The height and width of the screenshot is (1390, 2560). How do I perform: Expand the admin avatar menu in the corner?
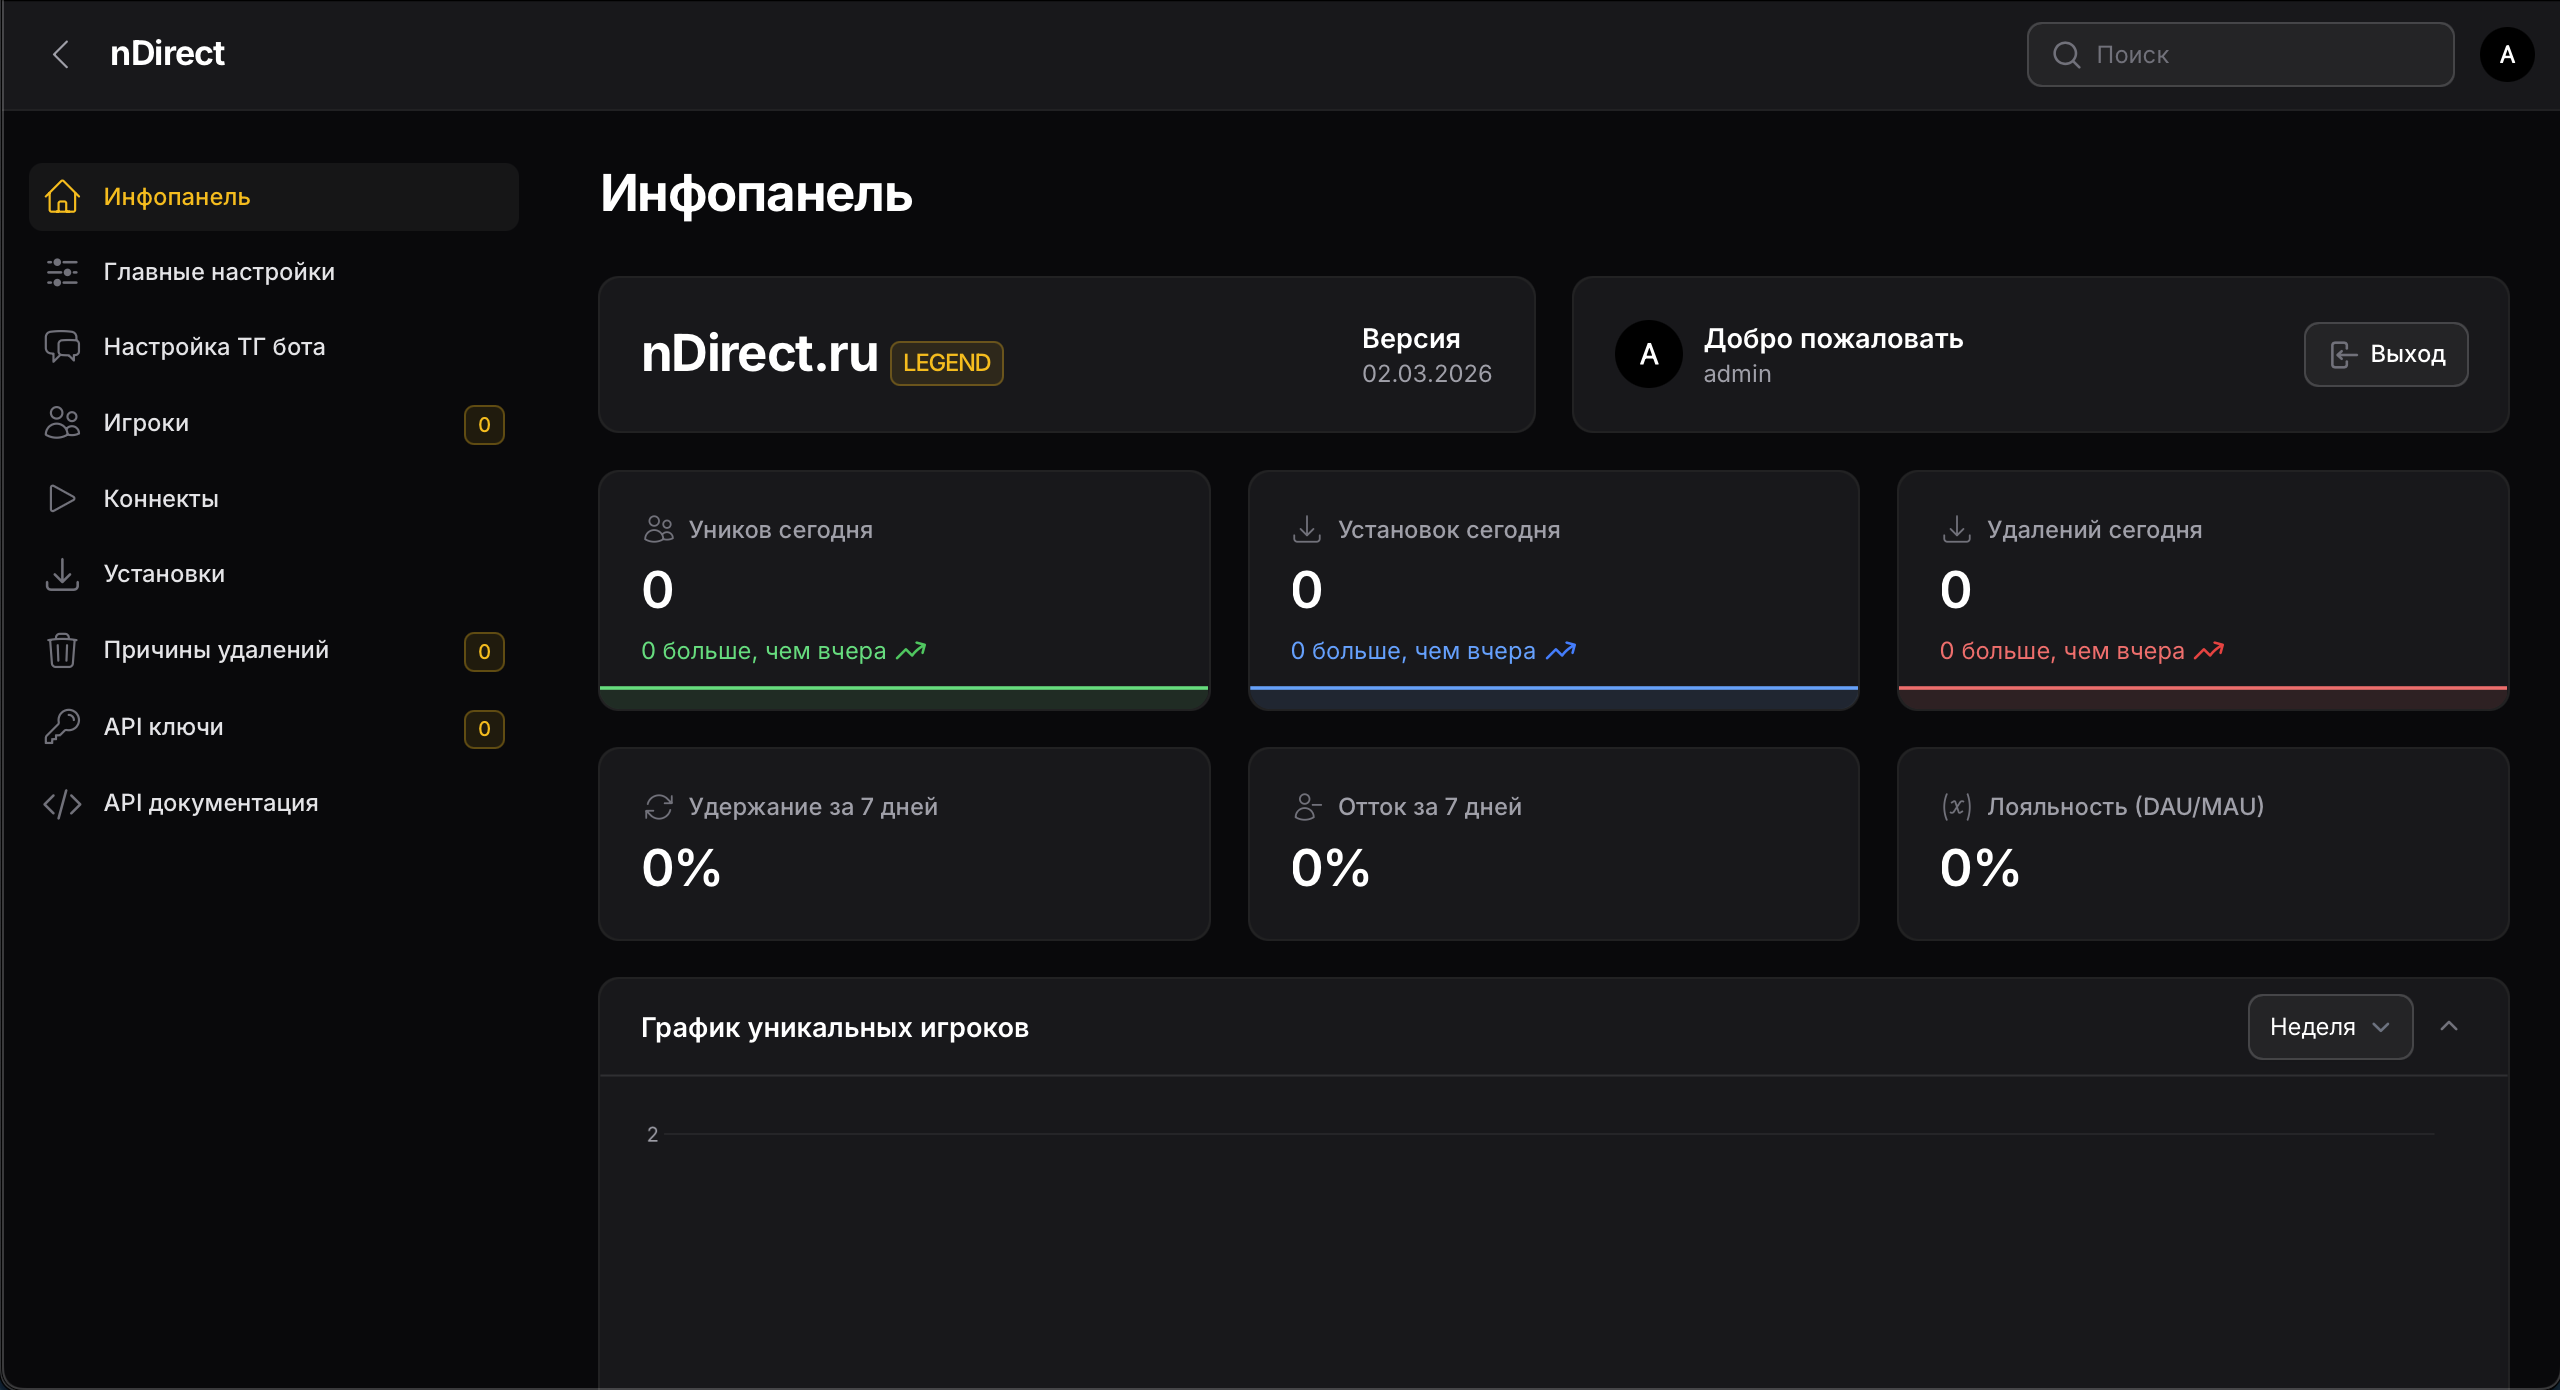click(2506, 54)
